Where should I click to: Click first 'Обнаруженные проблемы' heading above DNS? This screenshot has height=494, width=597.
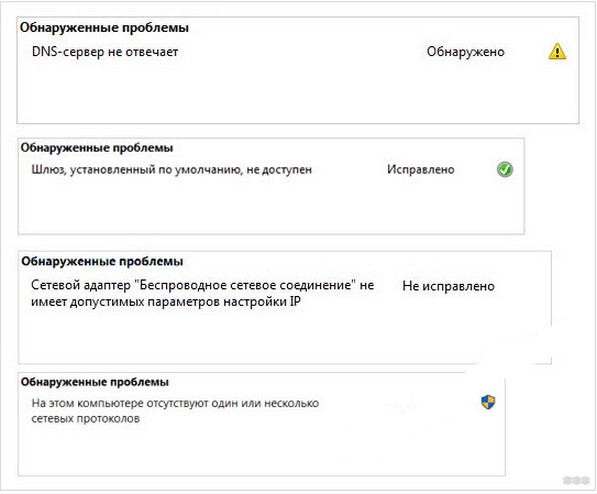click(104, 28)
